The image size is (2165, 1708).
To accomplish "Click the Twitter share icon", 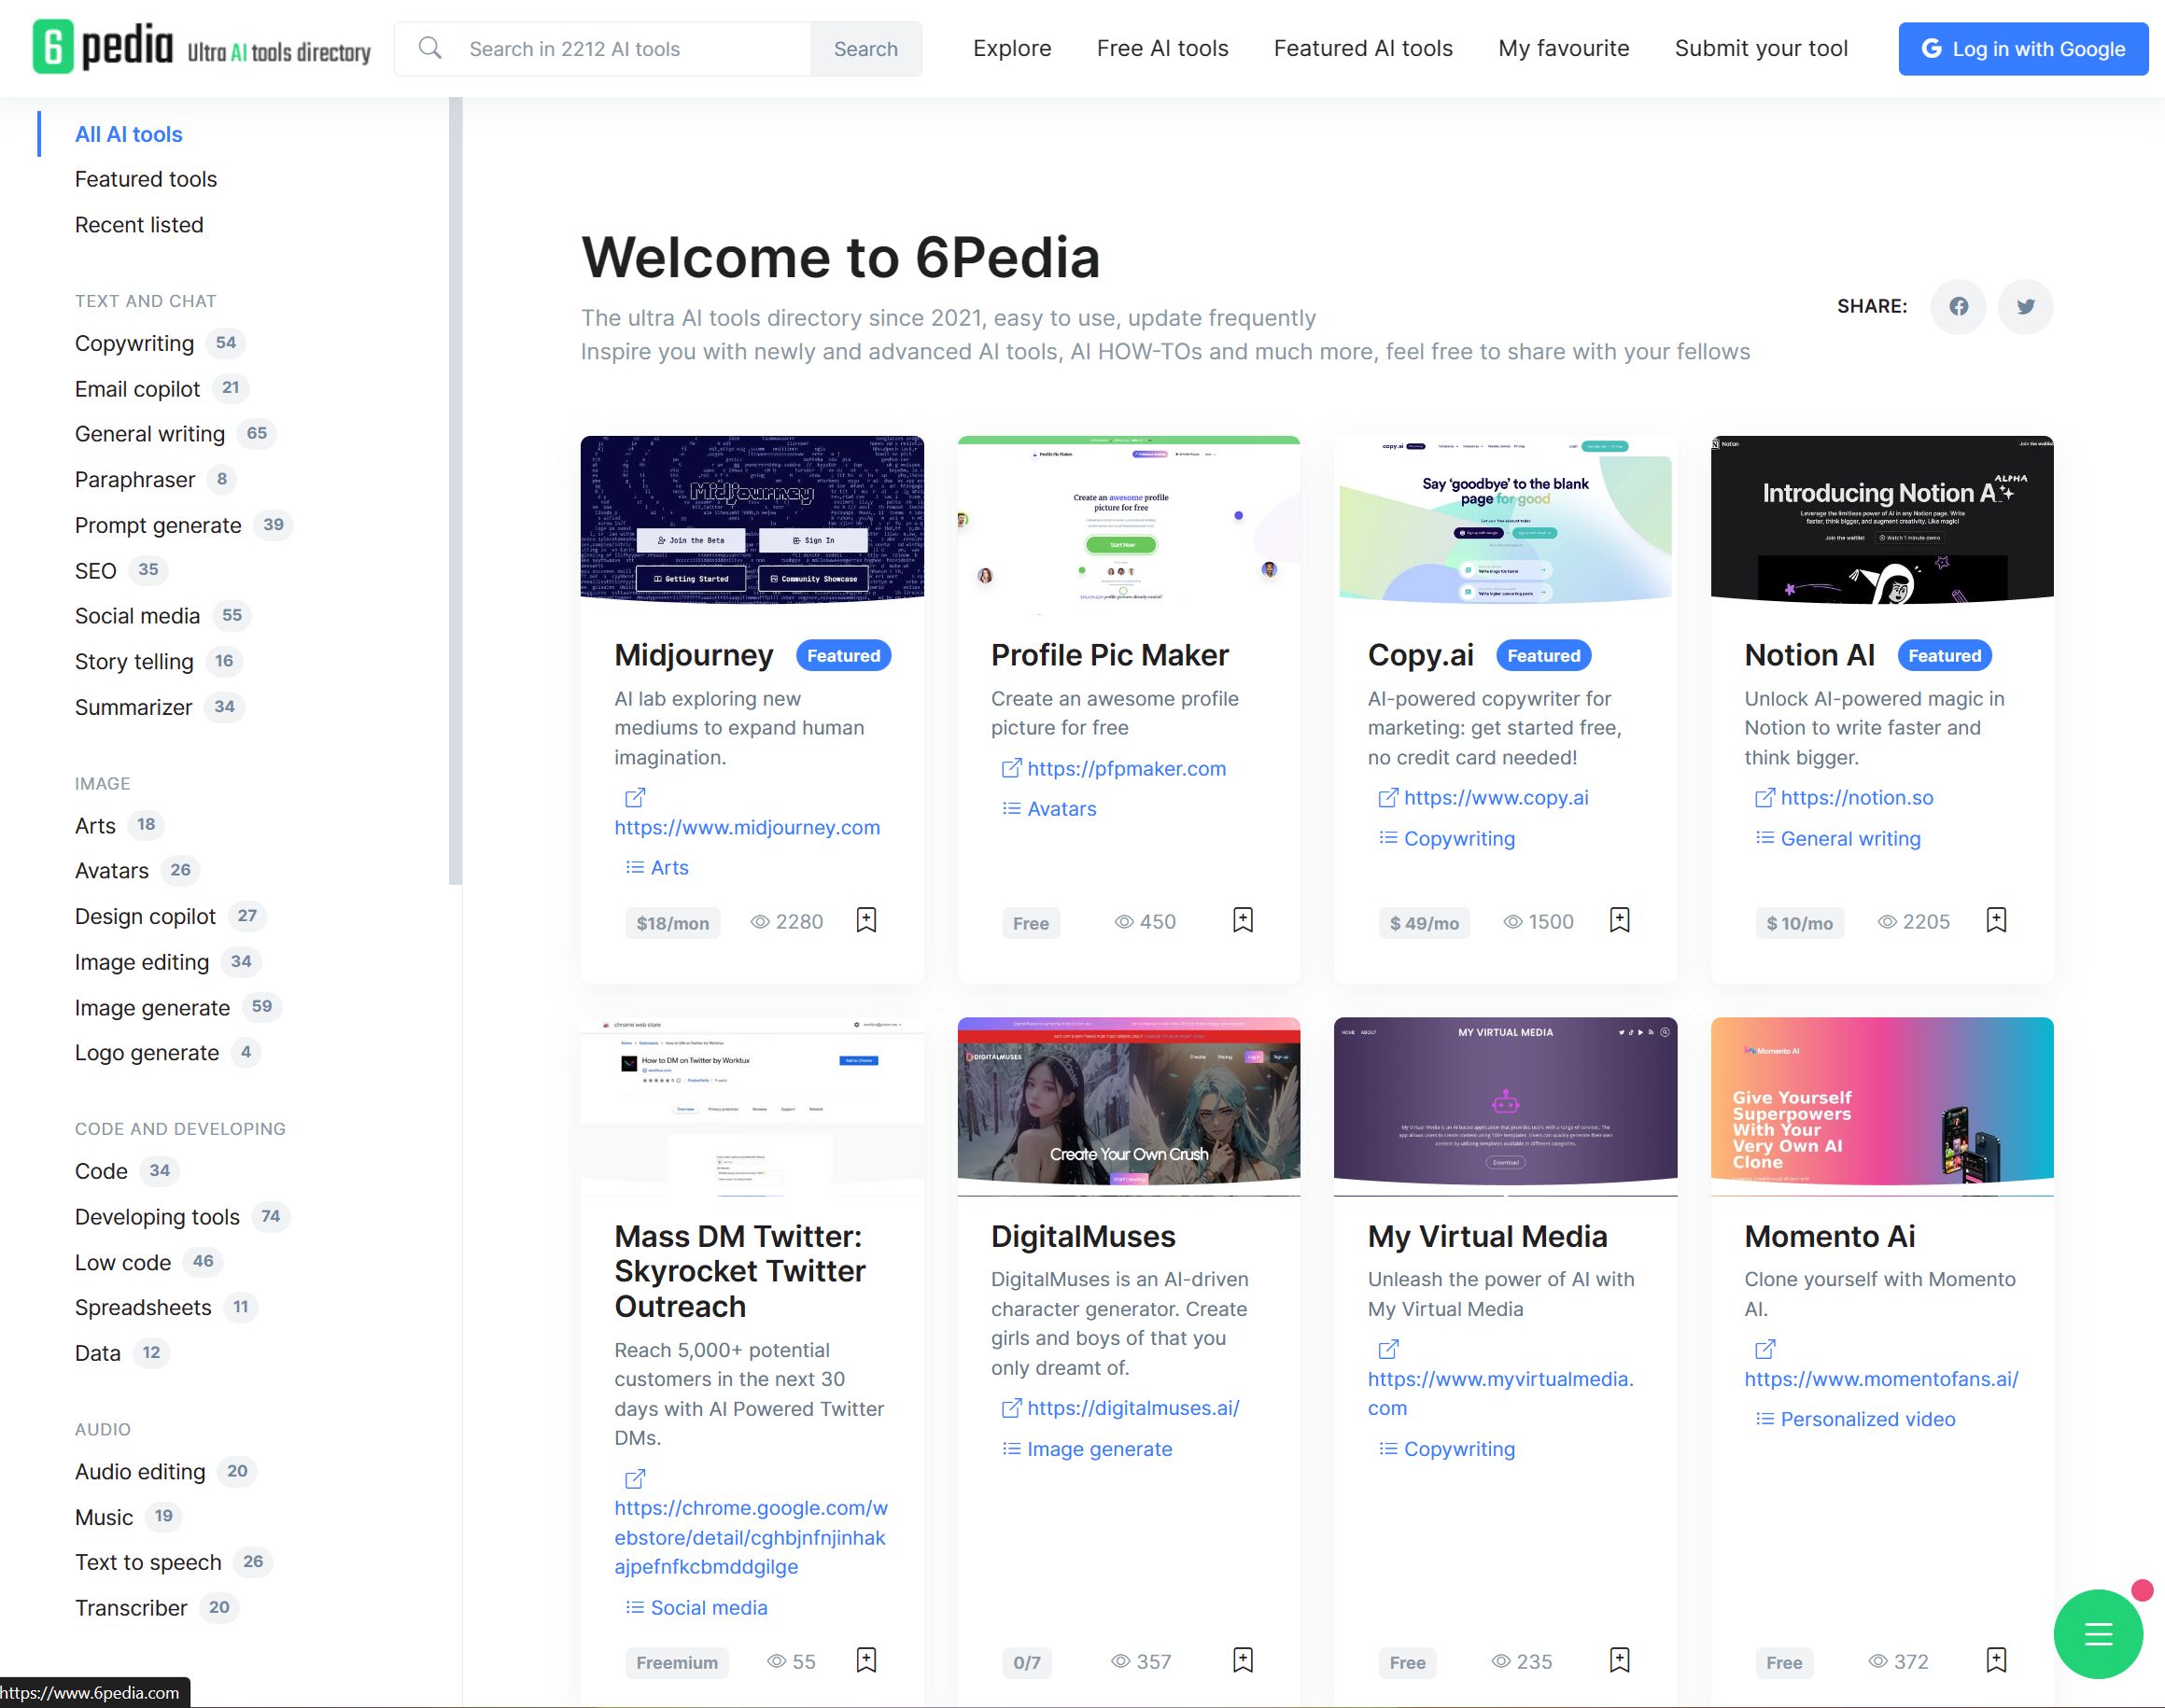I will pyautogui.click(x=2026, y=307).
